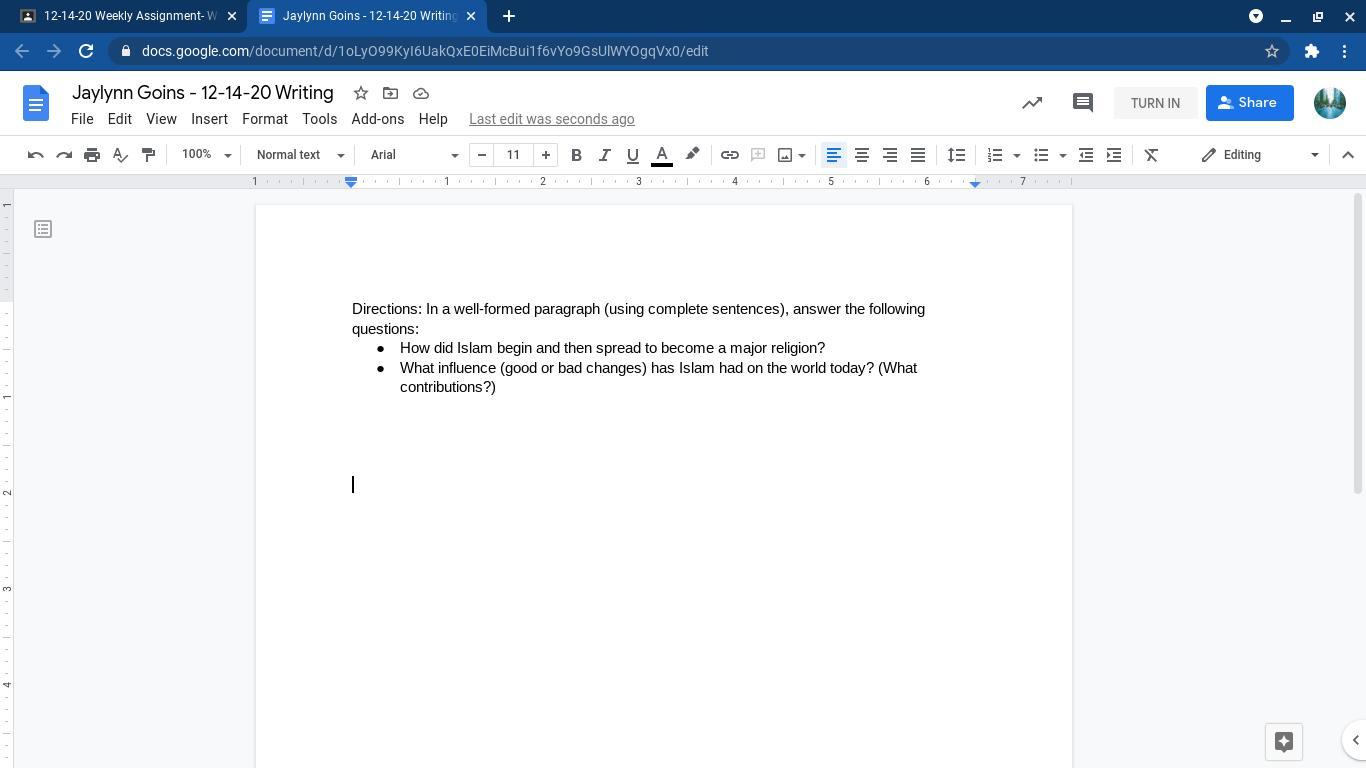Open the Docs home icon

36,103
